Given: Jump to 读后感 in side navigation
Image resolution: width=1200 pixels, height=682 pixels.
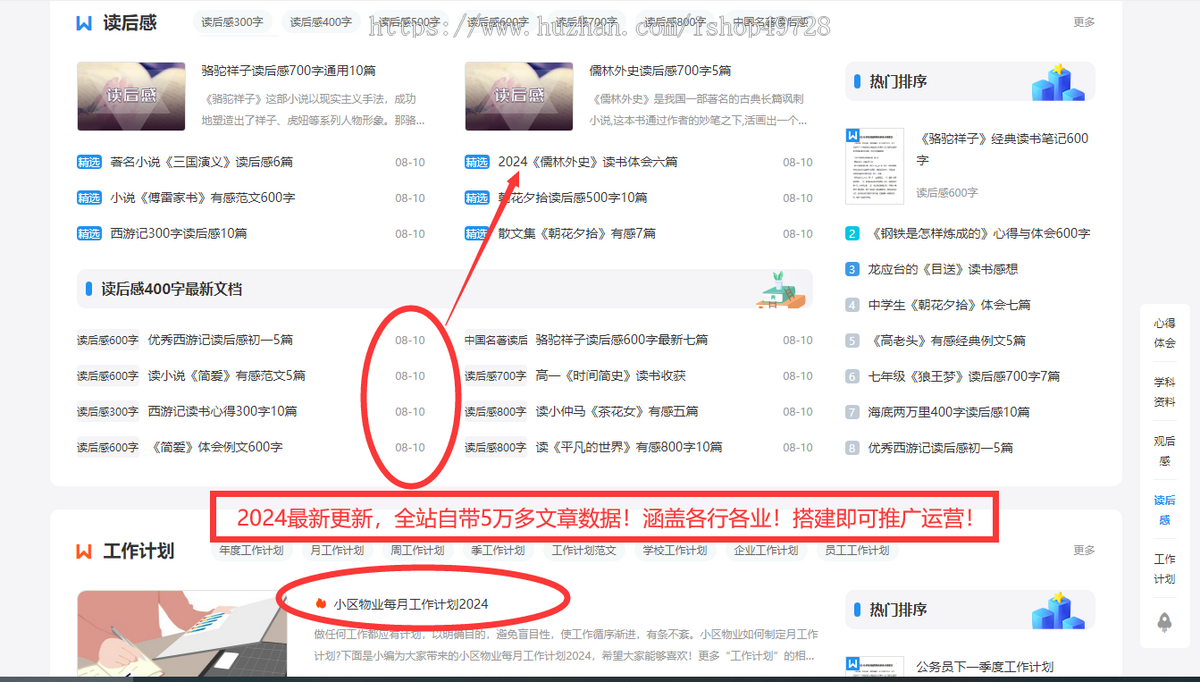Looking at the screenshot, I should (x=1164, y=510).
